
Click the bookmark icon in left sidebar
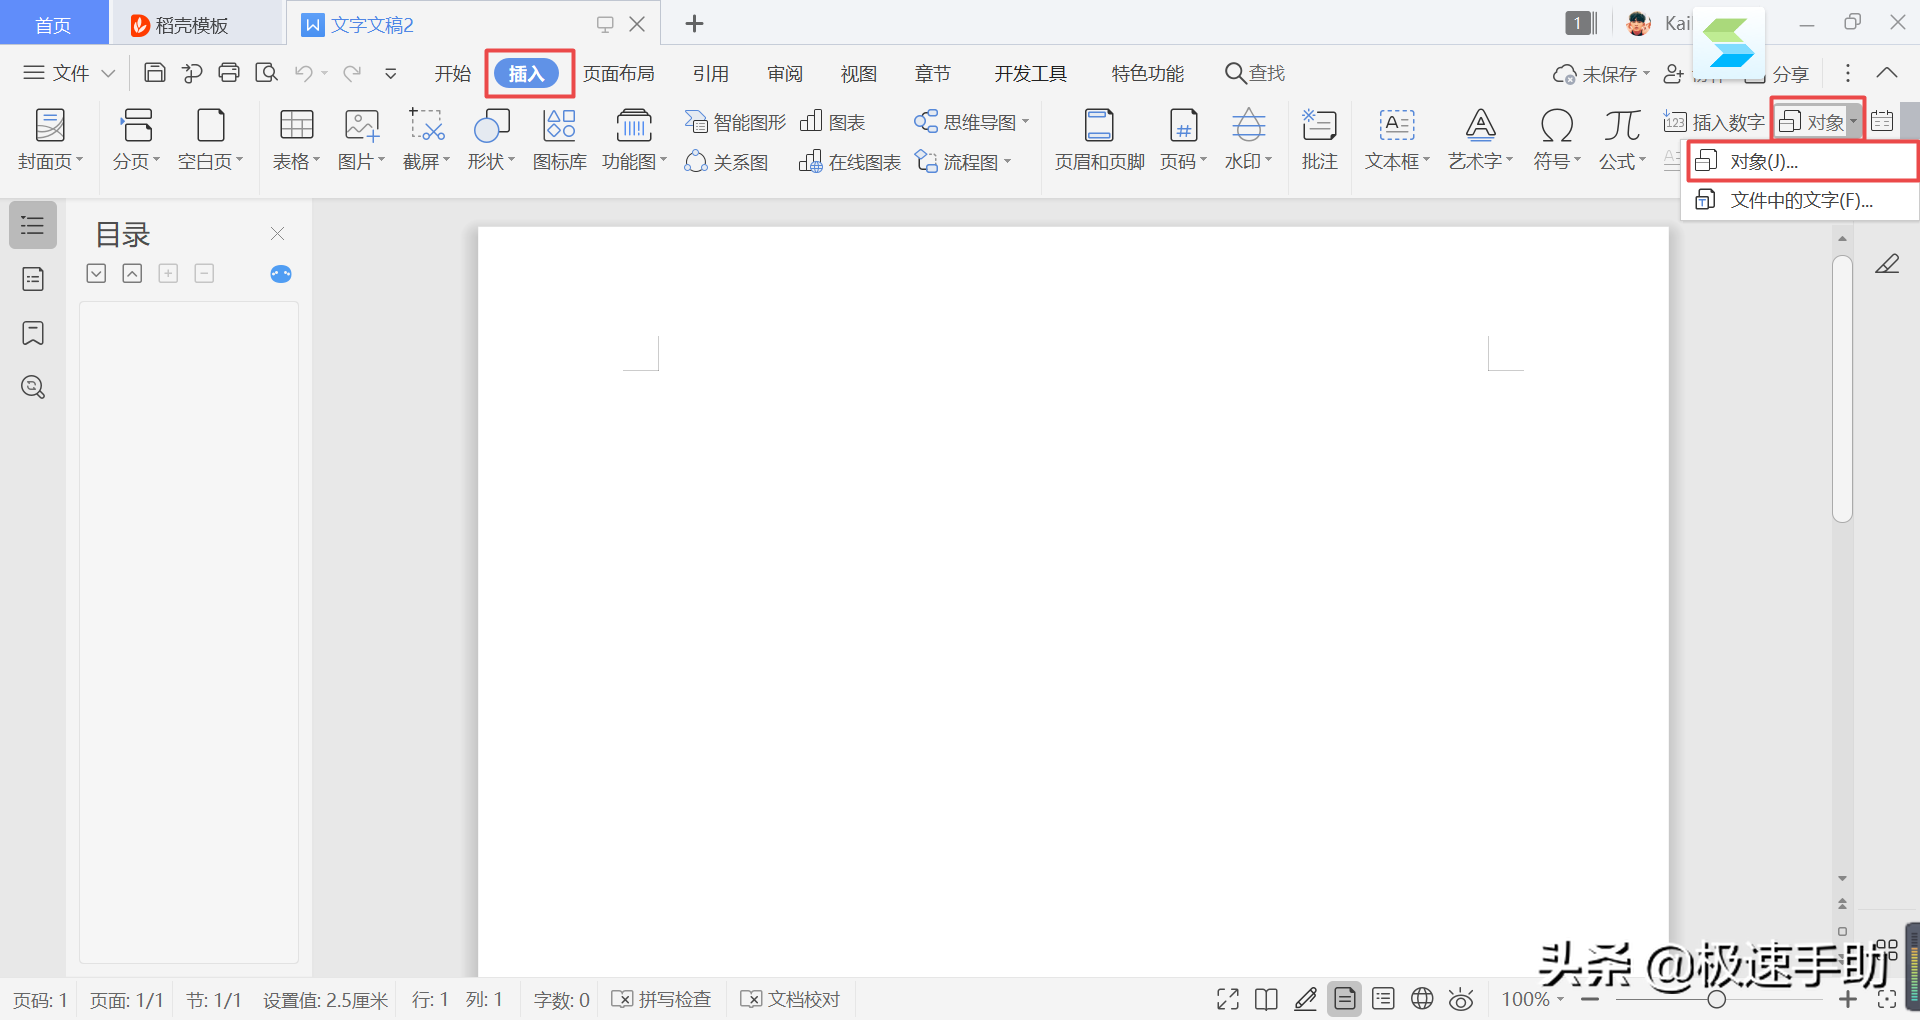(33, 333)
